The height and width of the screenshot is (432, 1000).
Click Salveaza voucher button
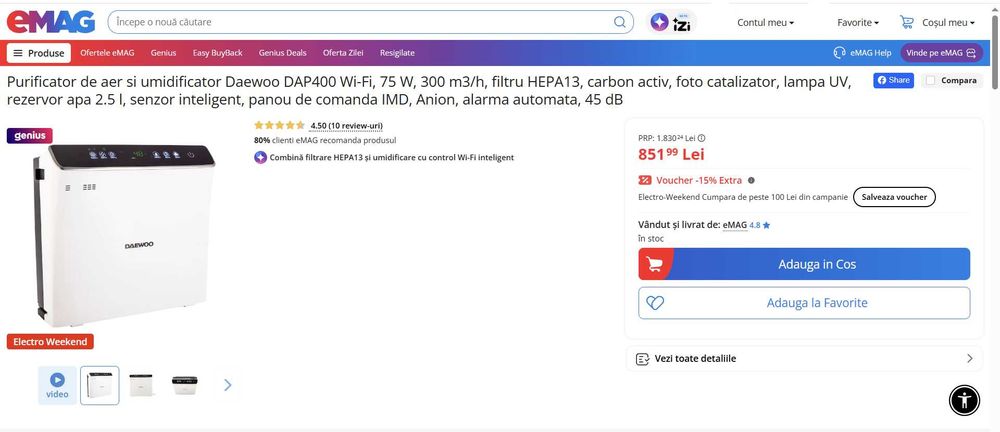(x=894, y=197)
